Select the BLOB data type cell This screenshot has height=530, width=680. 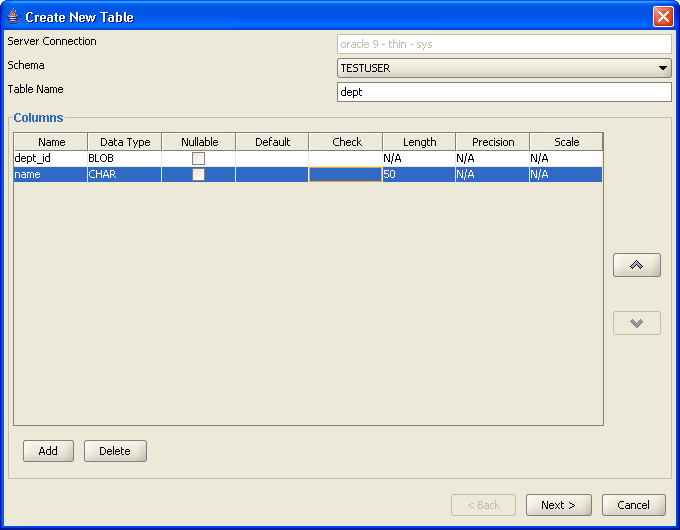coord(124,158)
